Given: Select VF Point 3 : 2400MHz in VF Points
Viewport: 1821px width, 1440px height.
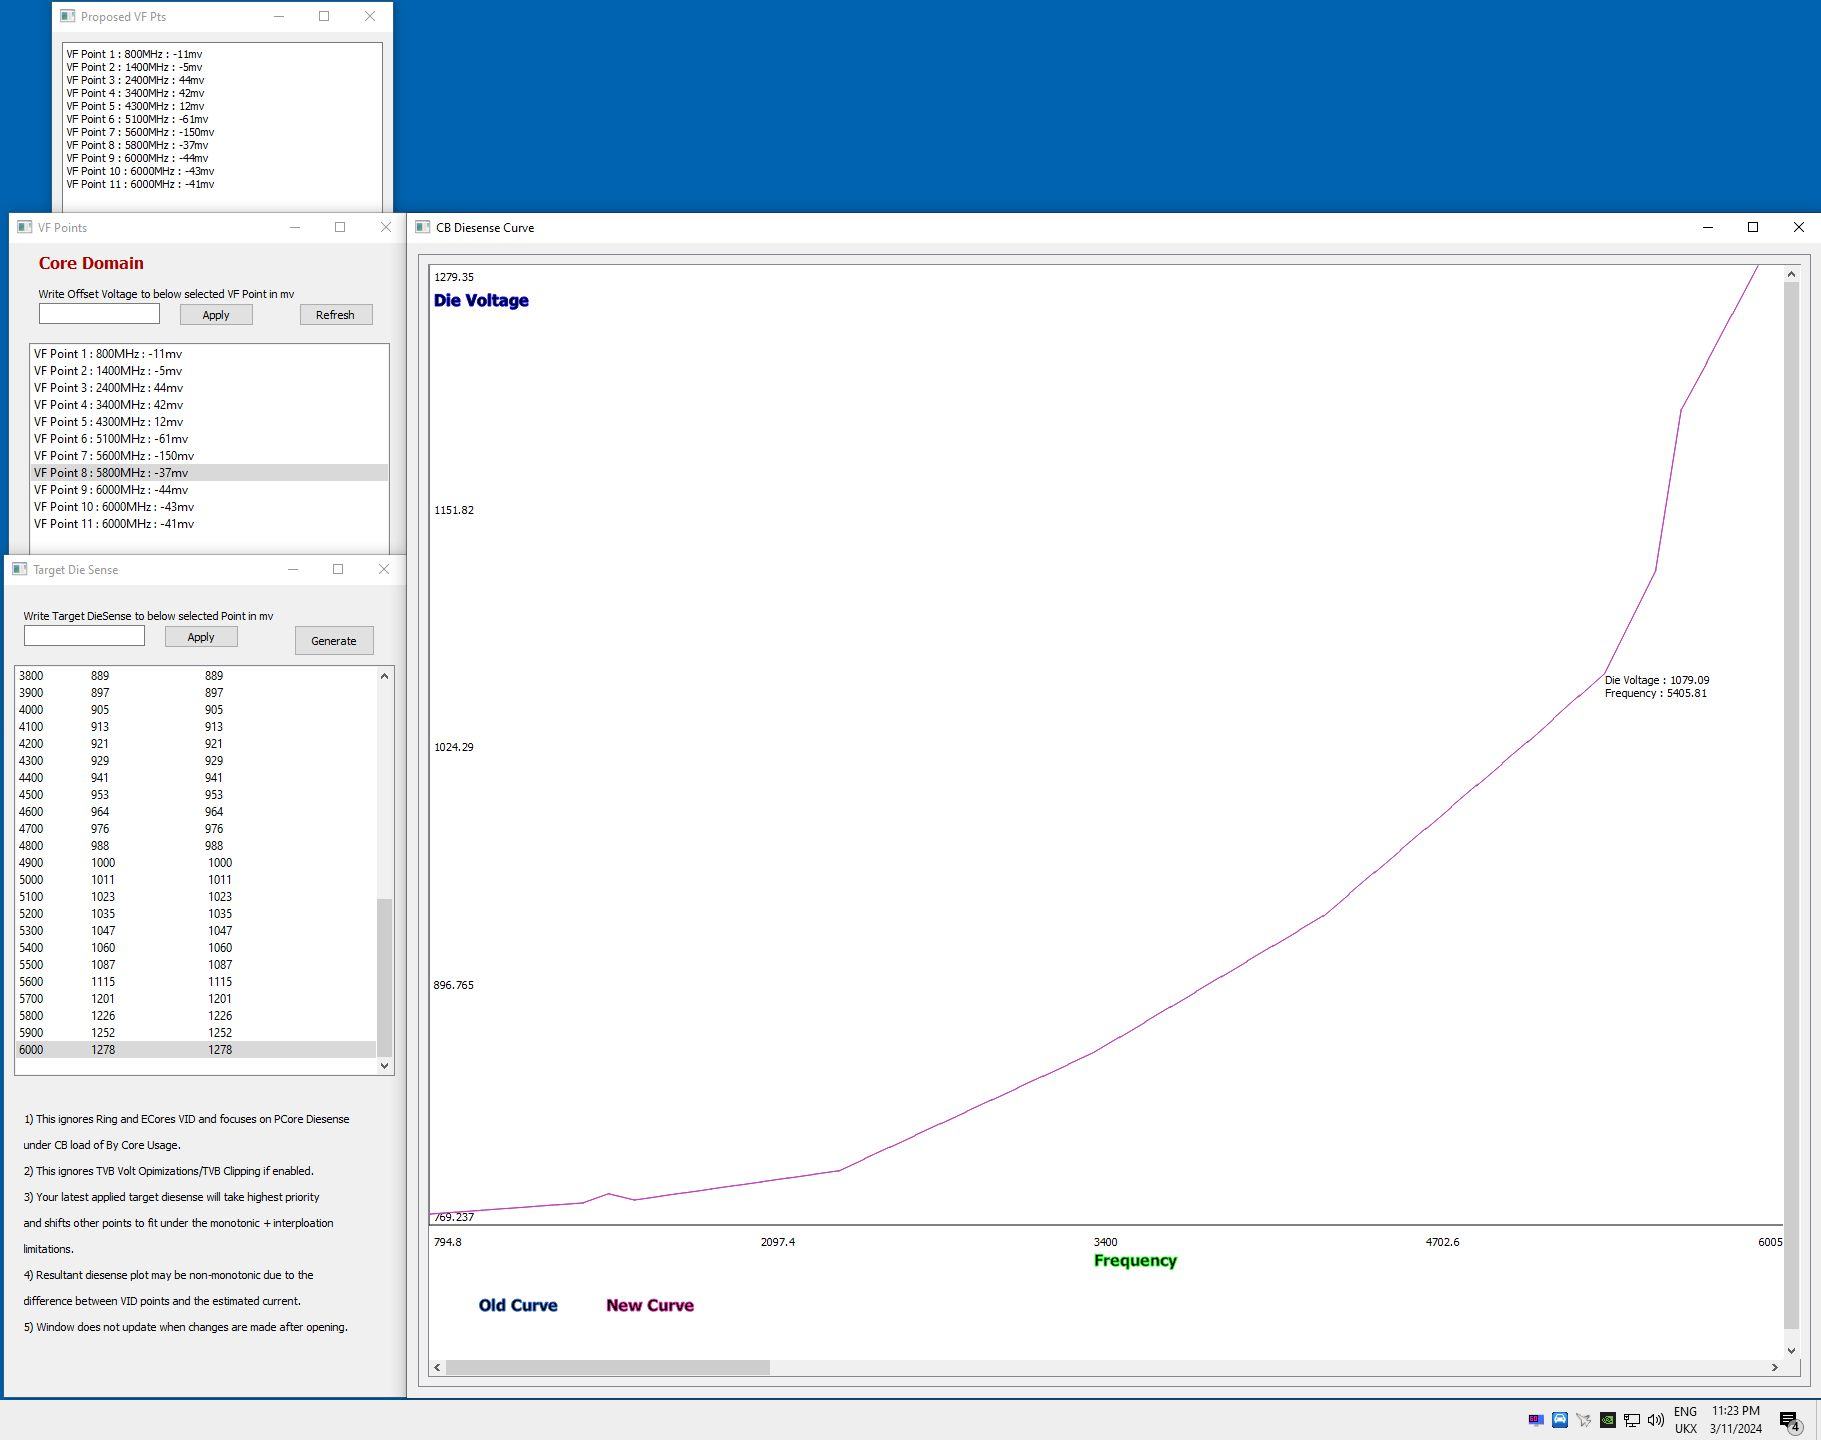Looking at the screenshot, I should (209, 388).
